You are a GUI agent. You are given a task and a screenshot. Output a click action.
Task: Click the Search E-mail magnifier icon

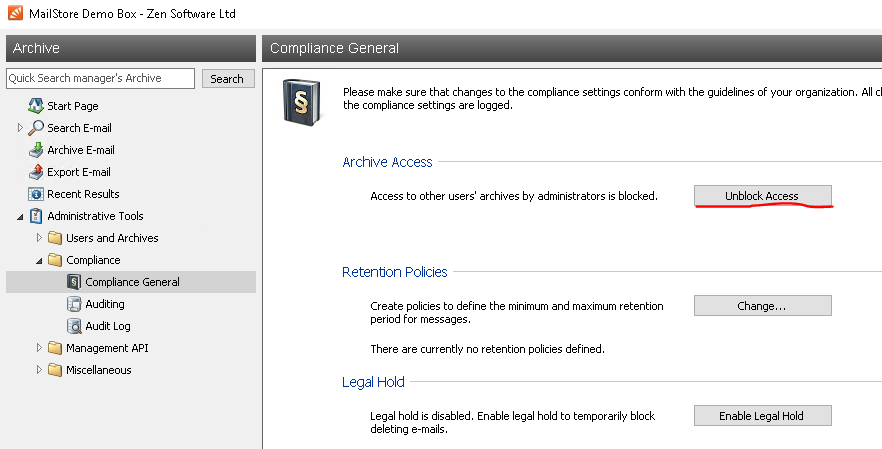click(35, 128)
